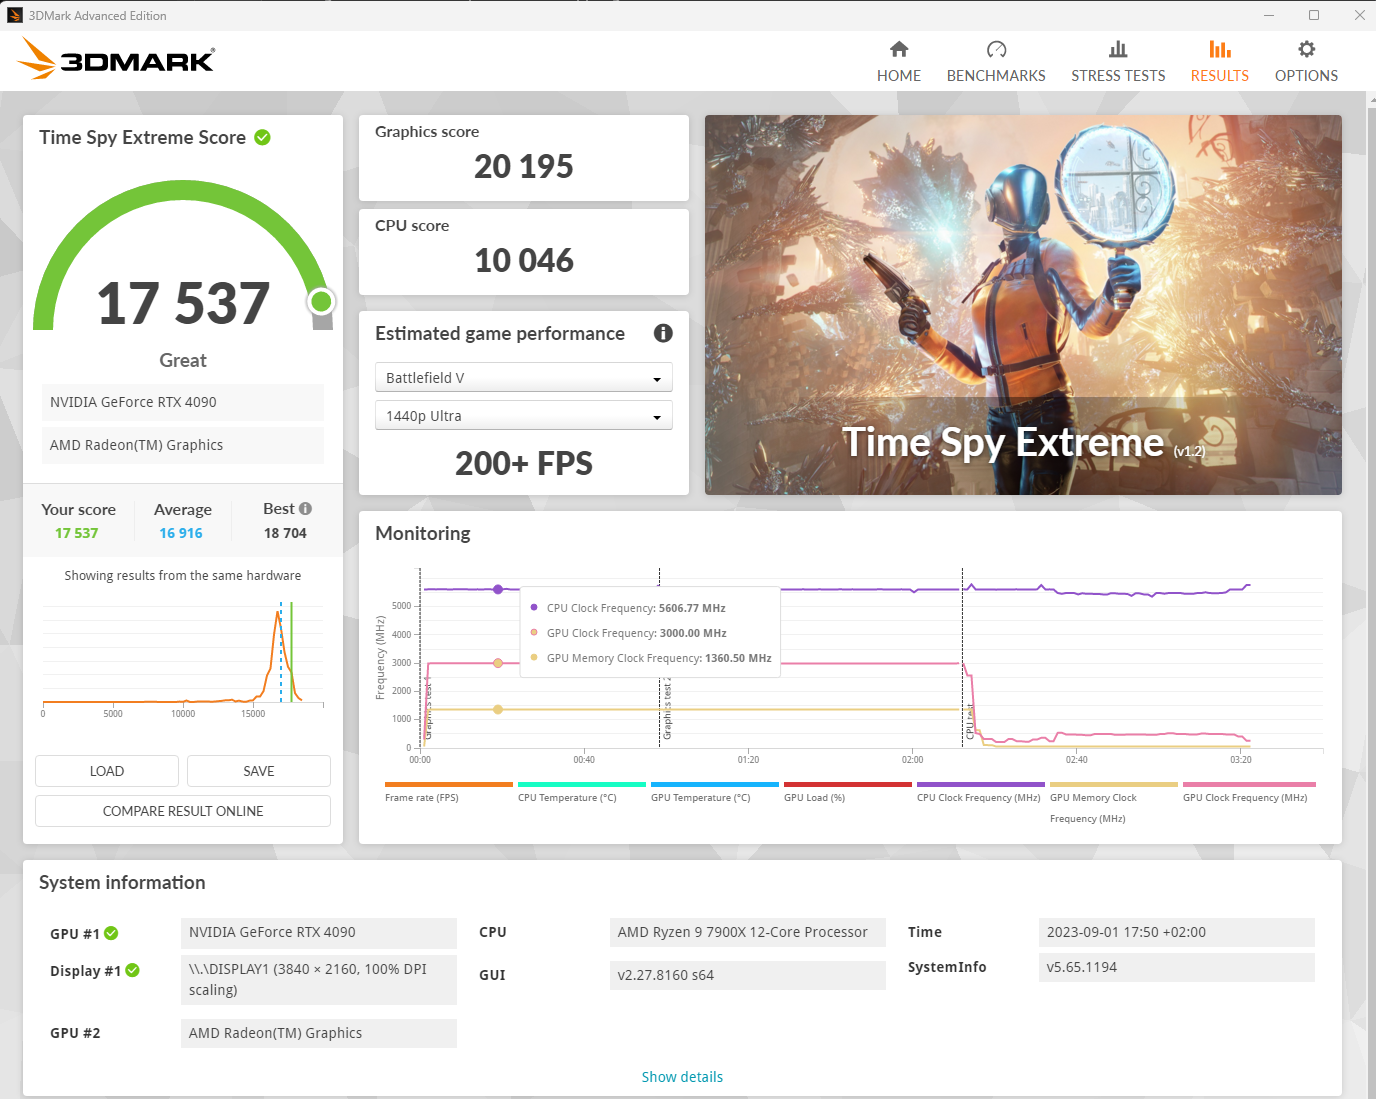Click the Time Spy Extreme artwork image
Image resolution: width=1376 pixels, height=1099 pixels.
(1023, 305)
